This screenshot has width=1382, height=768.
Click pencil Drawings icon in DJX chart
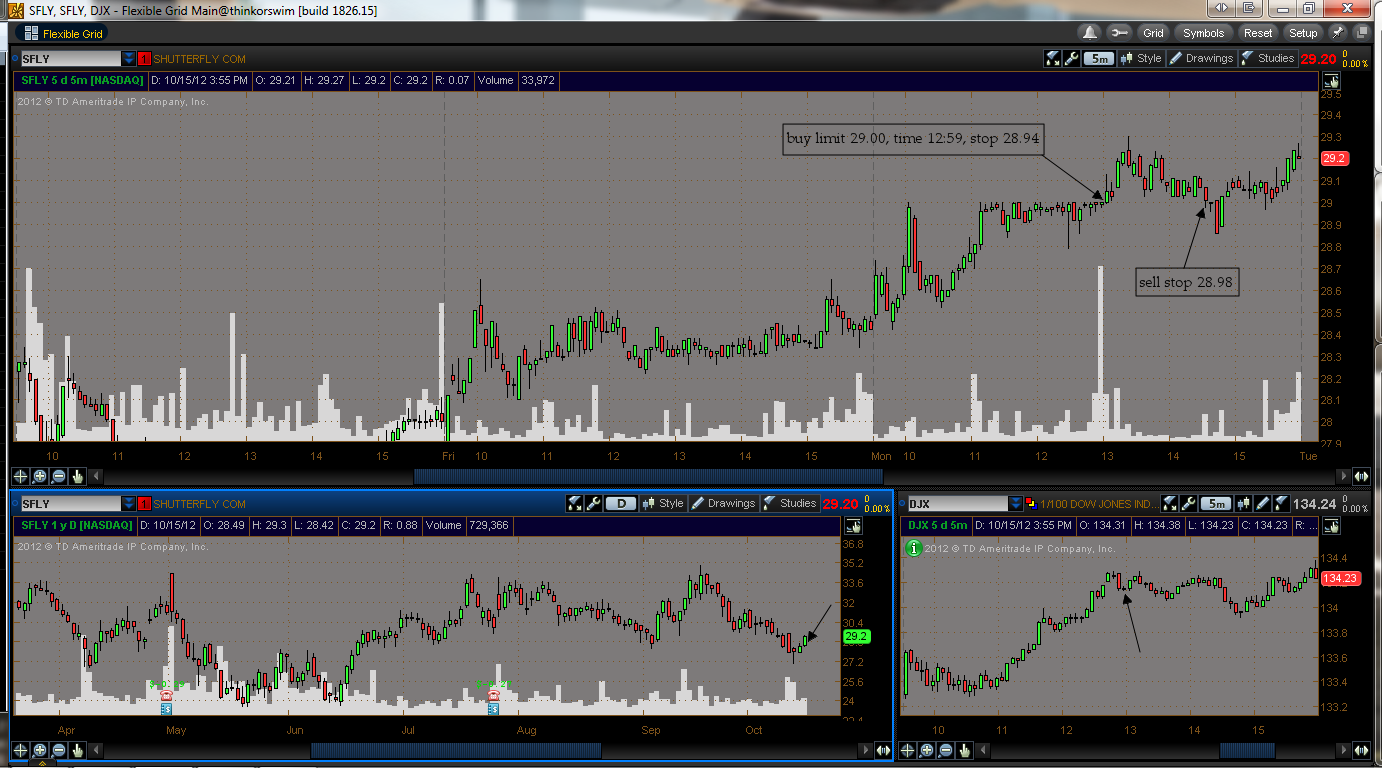[1263, 503]
